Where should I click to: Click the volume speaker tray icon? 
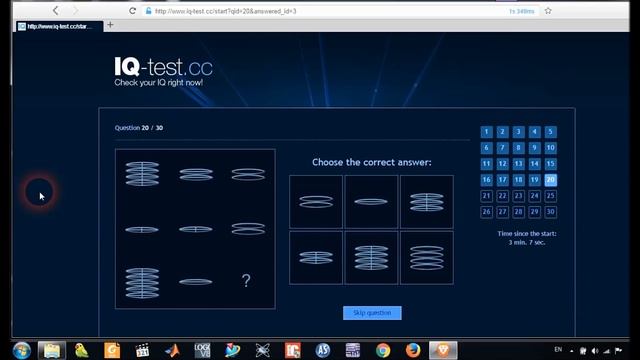click(595, 351)
